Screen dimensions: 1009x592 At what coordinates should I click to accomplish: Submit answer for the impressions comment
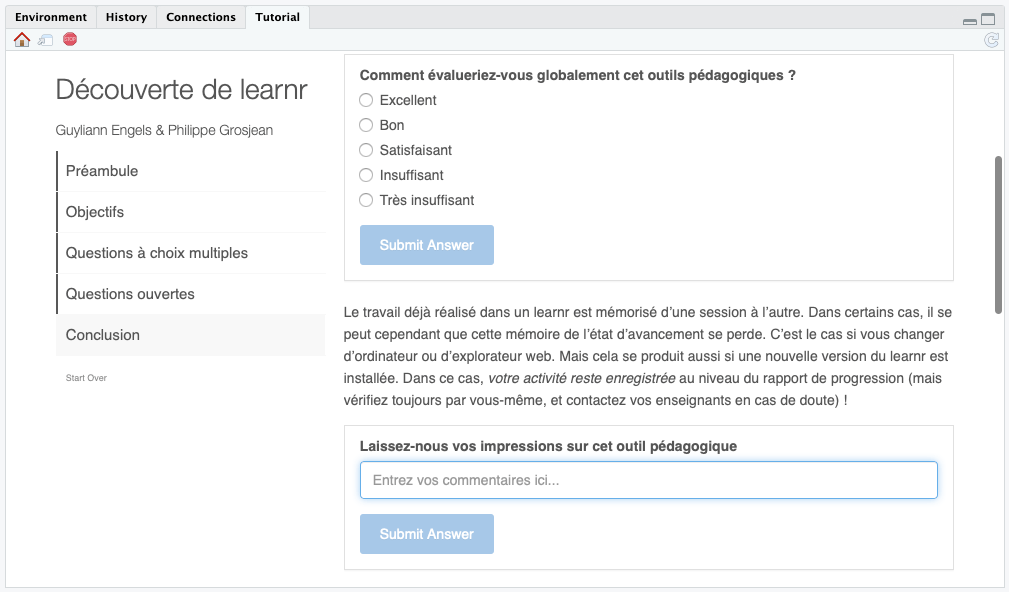pyautogui.click(x=427, y=534)
